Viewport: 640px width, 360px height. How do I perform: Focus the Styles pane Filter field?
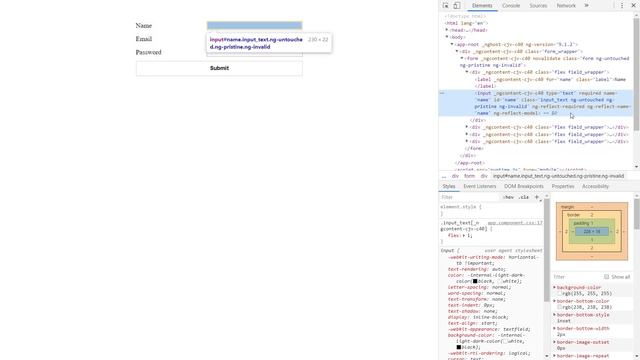point(469,197)
